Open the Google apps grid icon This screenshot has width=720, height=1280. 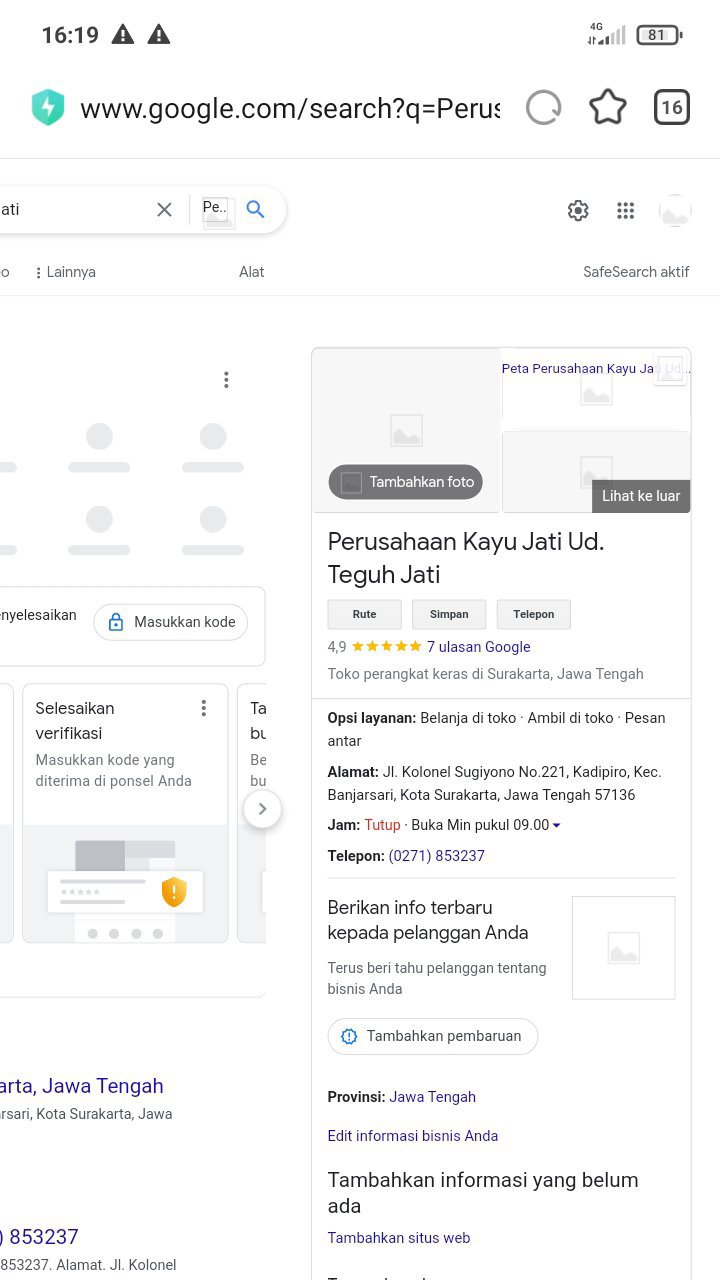626,210
